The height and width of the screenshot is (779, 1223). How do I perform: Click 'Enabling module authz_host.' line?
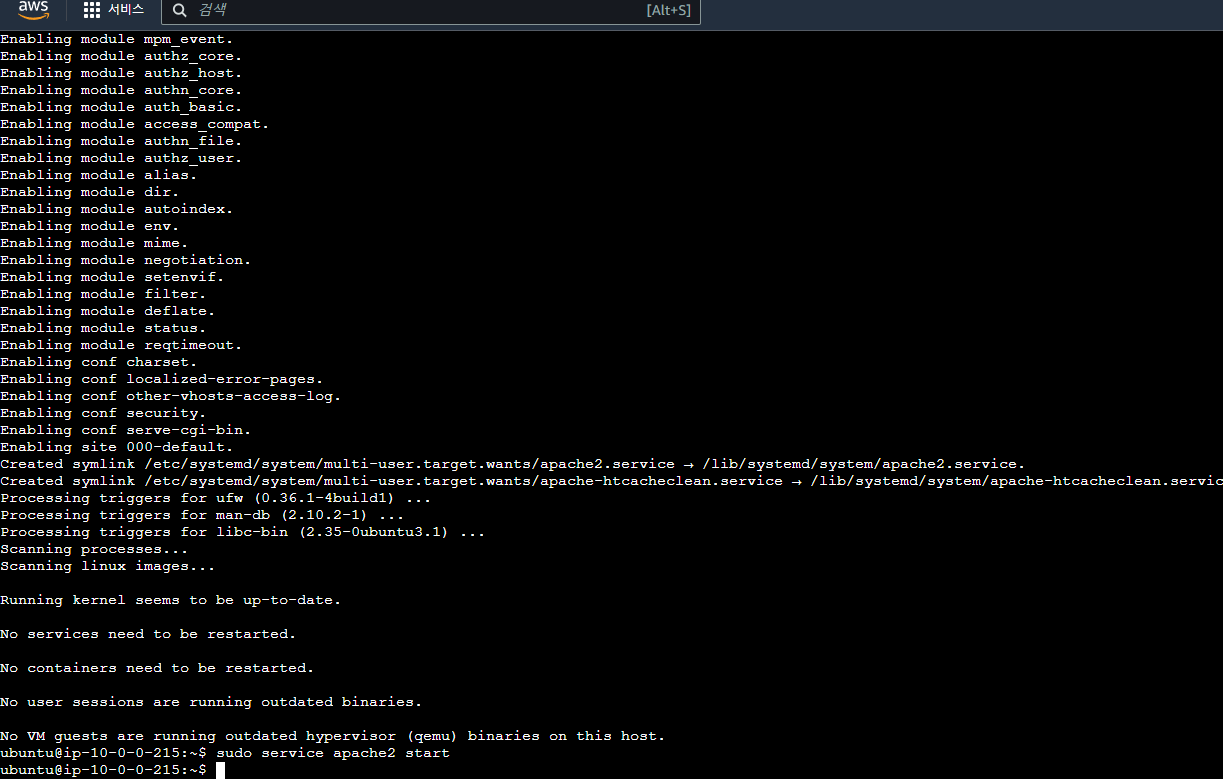coord(121,73)
